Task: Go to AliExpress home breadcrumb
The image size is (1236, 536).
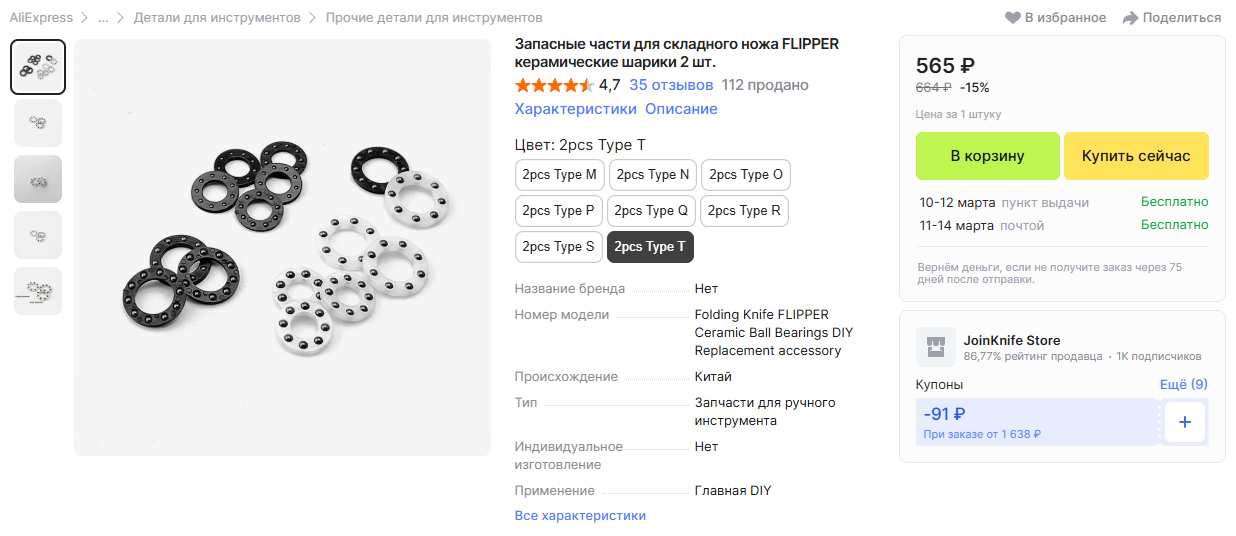Action: pos(41,18)
